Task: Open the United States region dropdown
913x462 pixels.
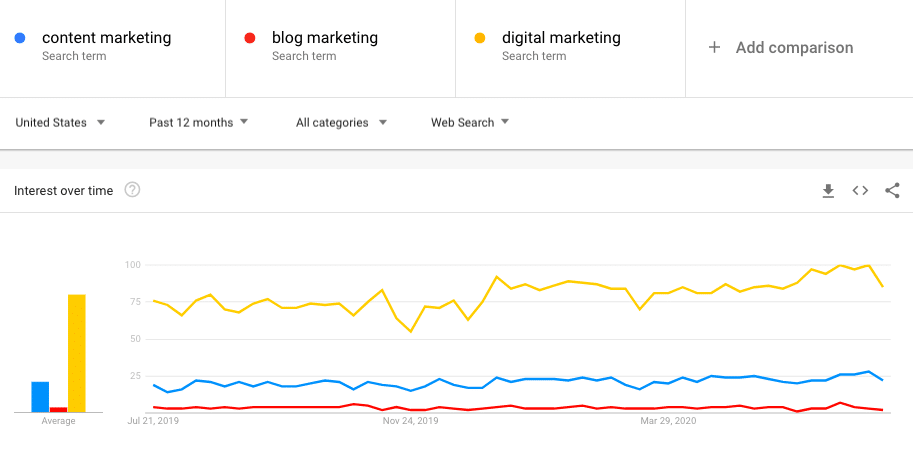Action: click(60, 122)
